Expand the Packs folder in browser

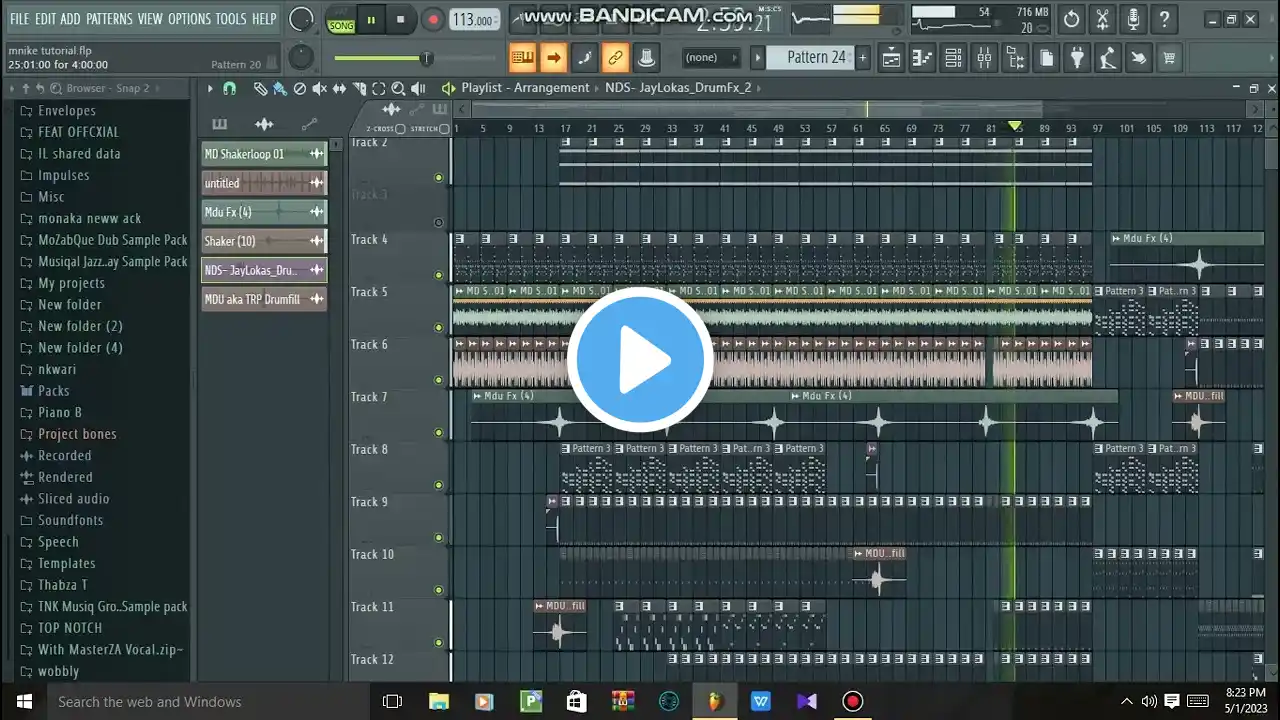(53, 391)
